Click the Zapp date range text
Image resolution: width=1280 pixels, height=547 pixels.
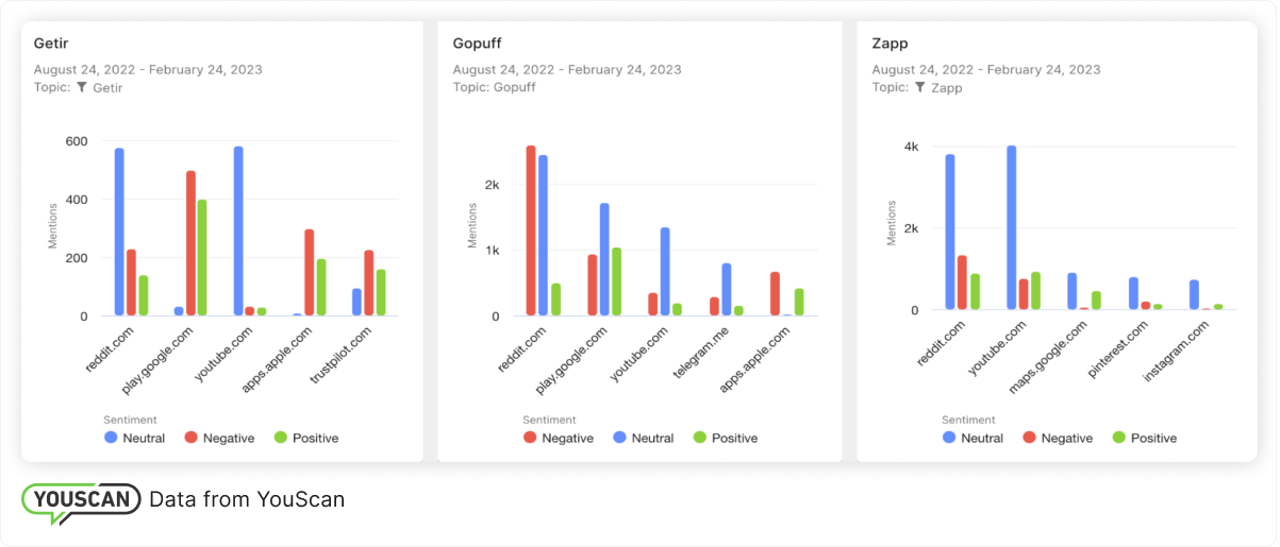986,70
